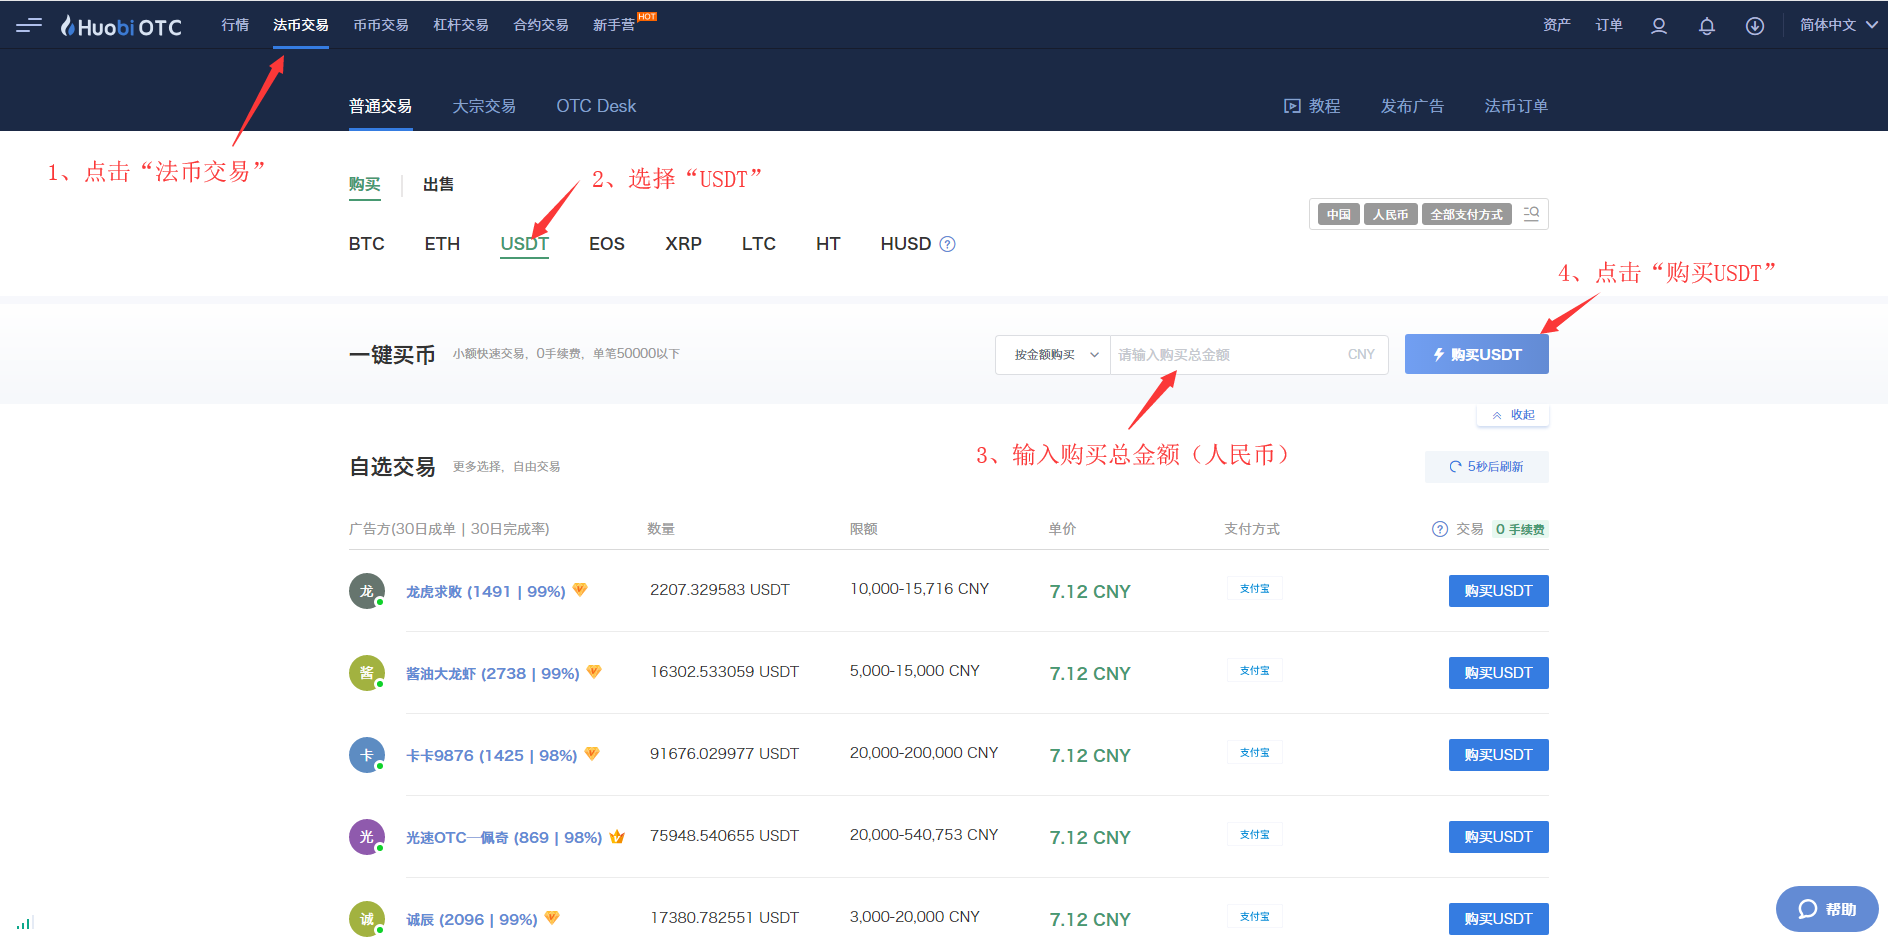Switch to the OTC Desk tab
The image size is (1888, 938).
[596, 106]
